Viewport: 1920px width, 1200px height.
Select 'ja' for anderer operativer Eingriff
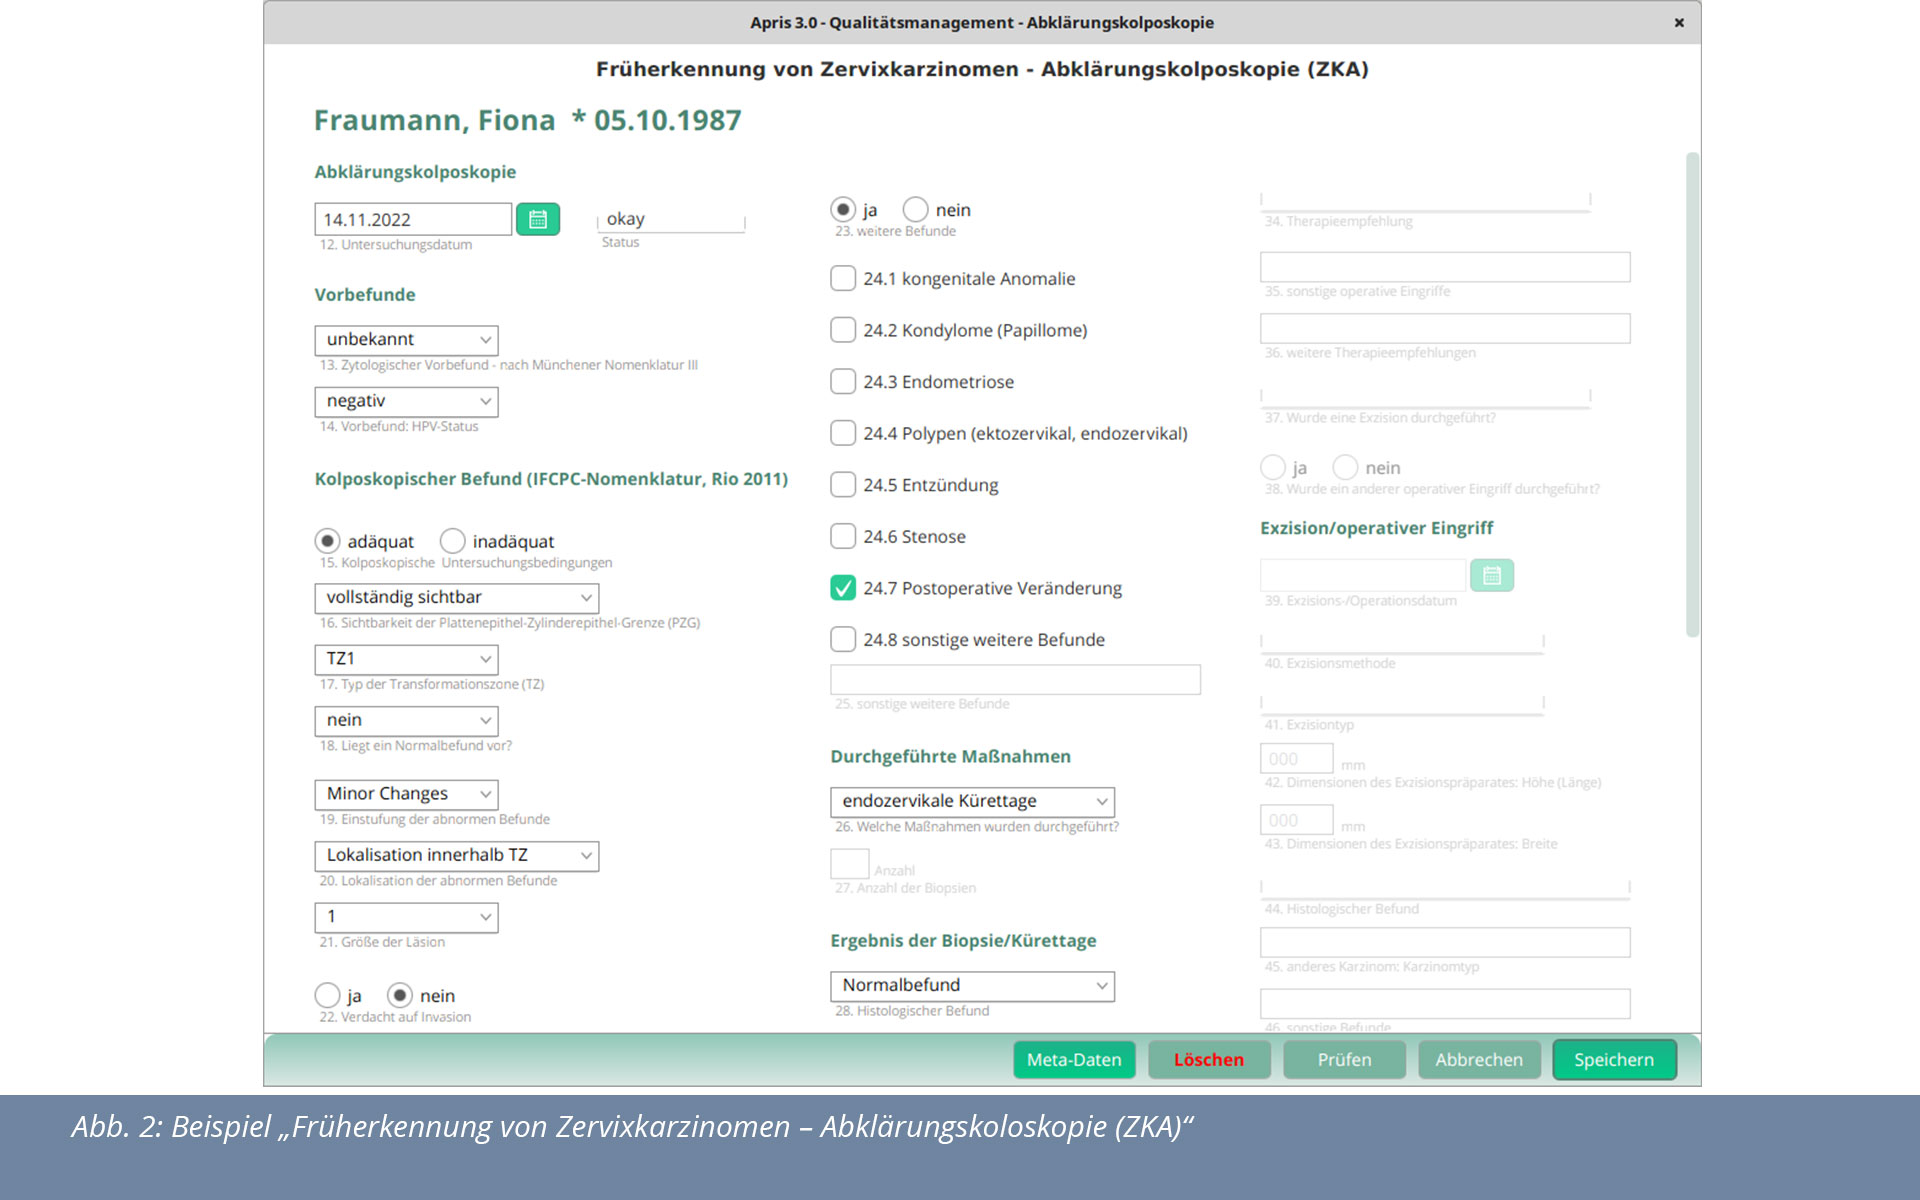[1272, 467]
